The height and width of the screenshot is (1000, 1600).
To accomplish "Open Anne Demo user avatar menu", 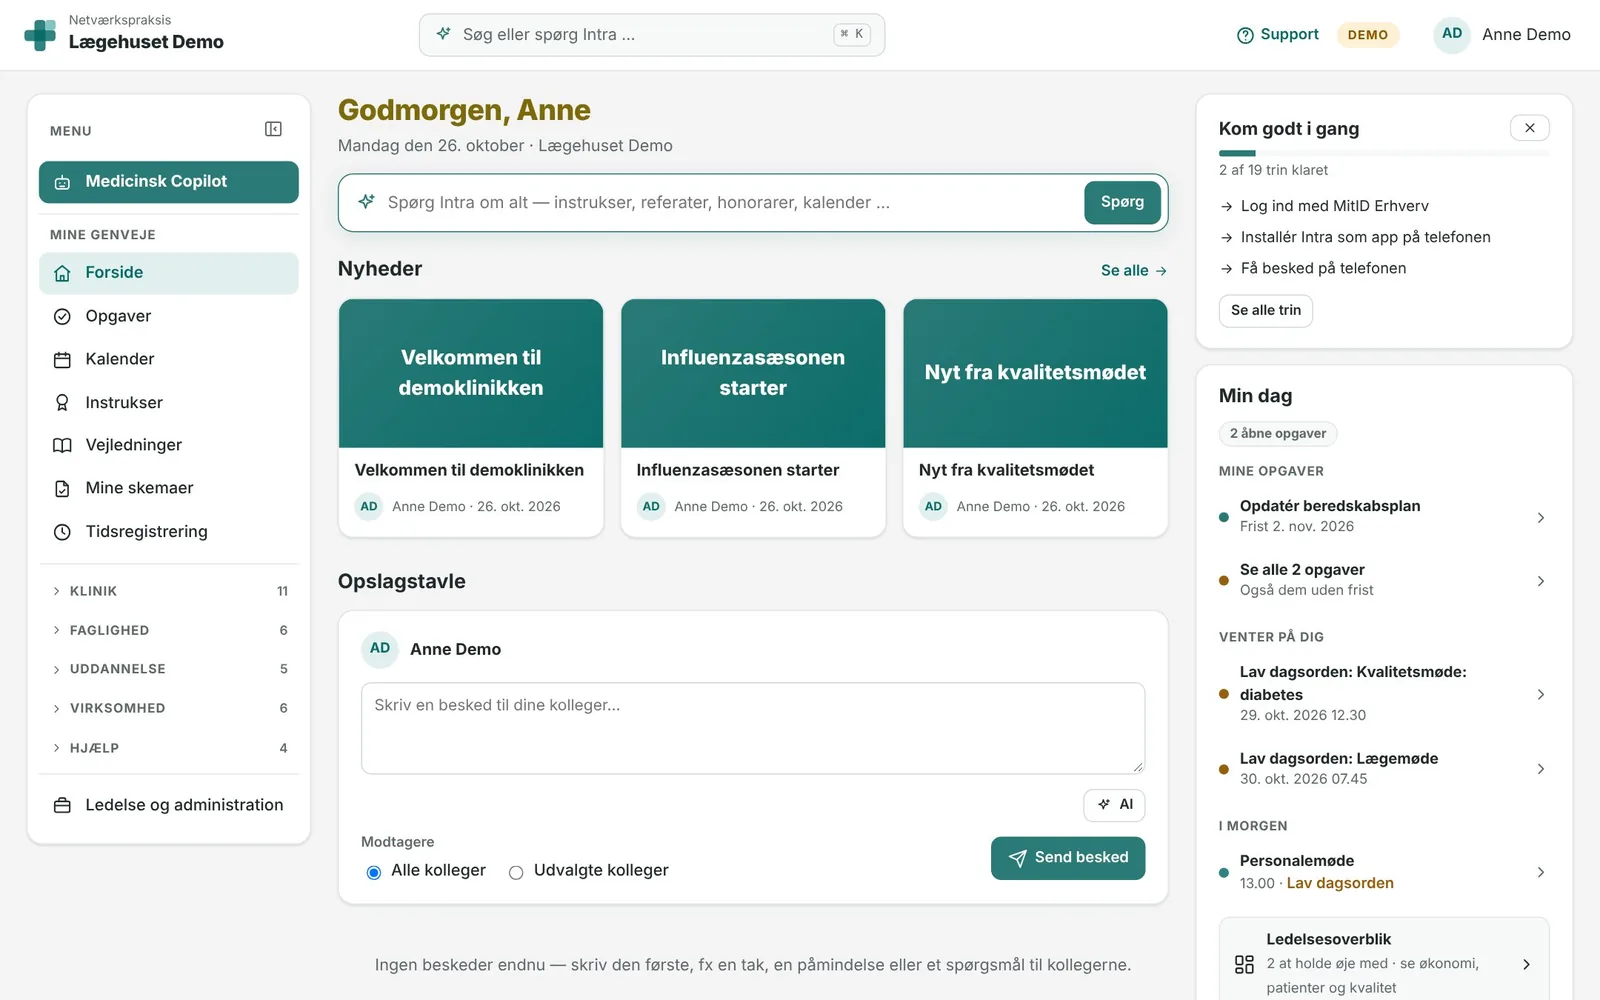I will 1452,34.
